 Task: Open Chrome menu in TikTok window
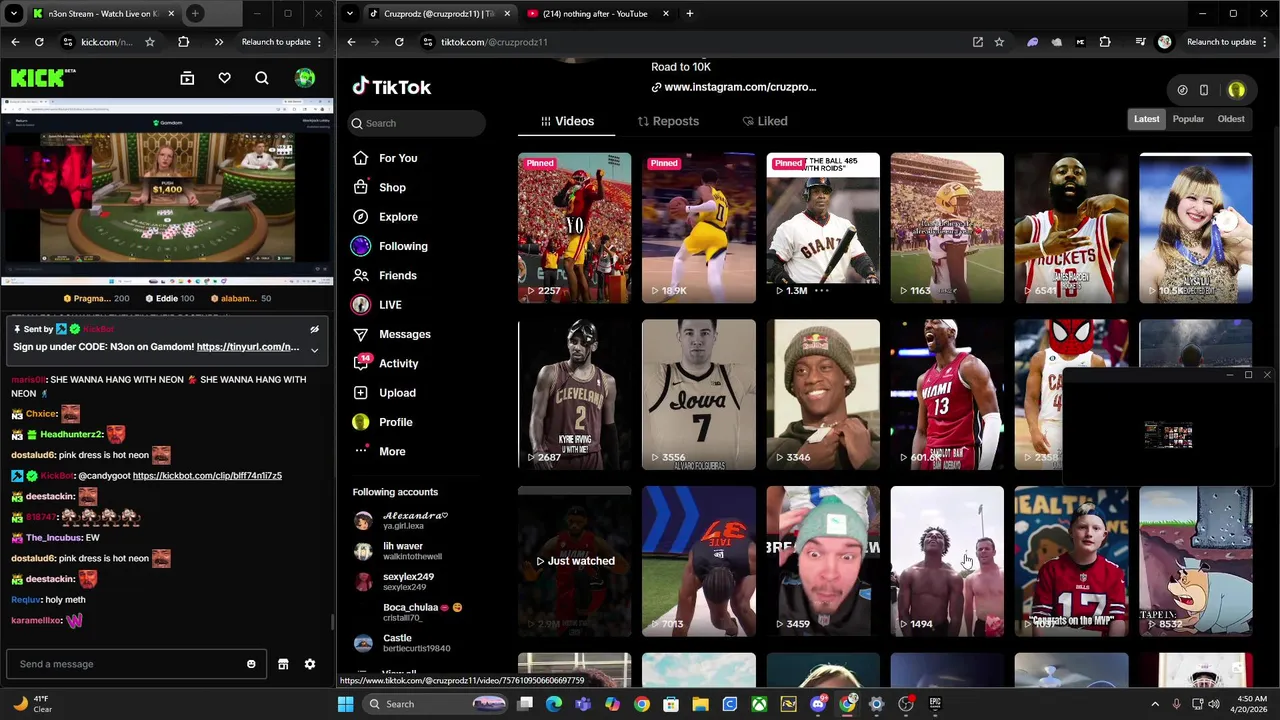tap(1267, 42)
